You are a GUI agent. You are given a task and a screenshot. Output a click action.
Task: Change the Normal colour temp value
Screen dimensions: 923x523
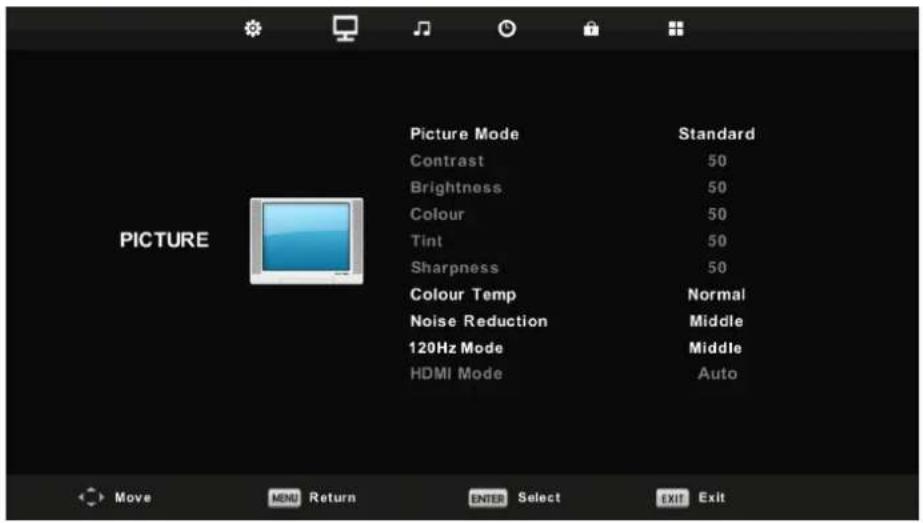point(716,294)
